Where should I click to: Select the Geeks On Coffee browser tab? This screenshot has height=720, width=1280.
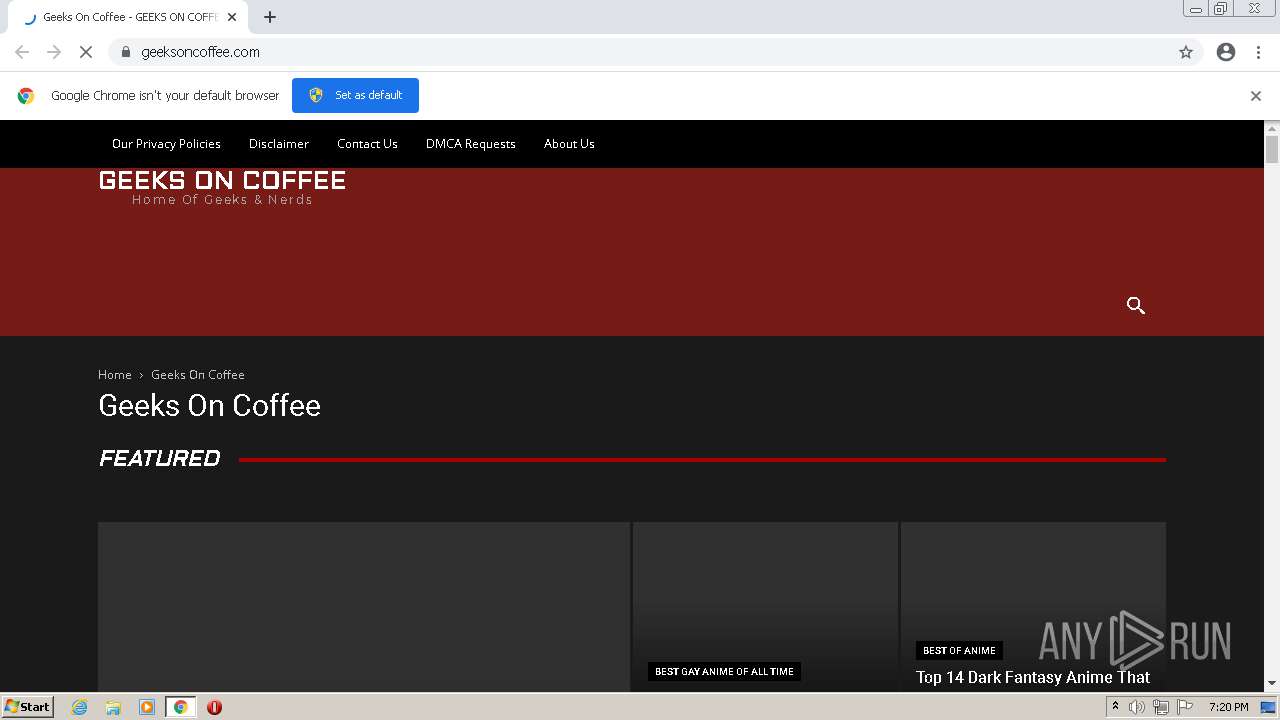pos(130,17)
